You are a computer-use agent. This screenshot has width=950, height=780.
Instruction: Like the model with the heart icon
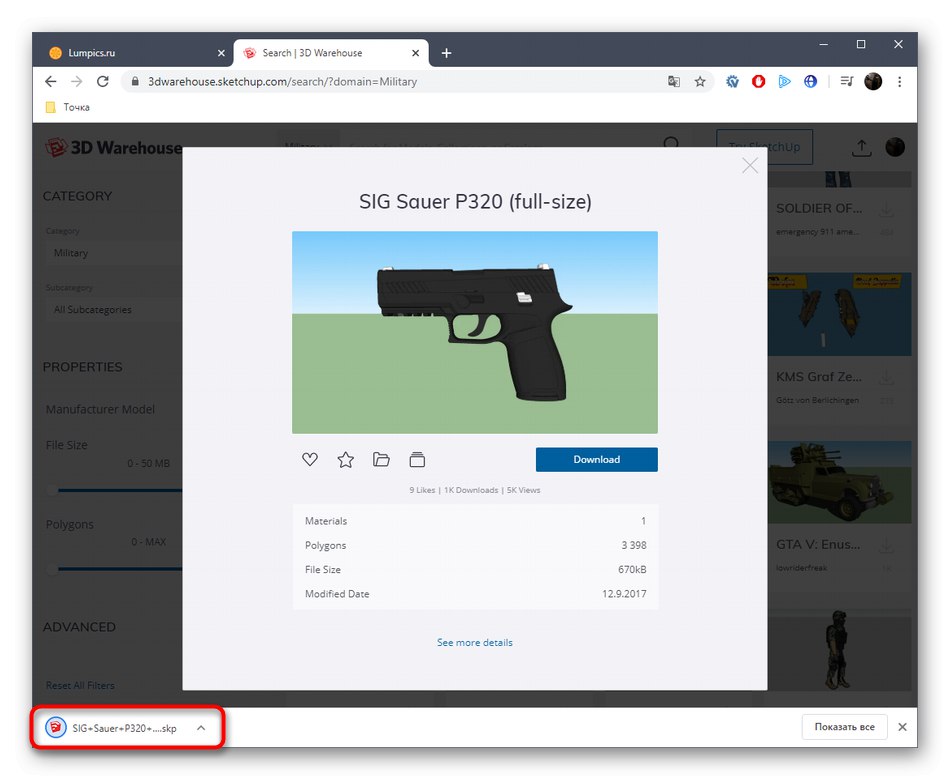[310, 460]
